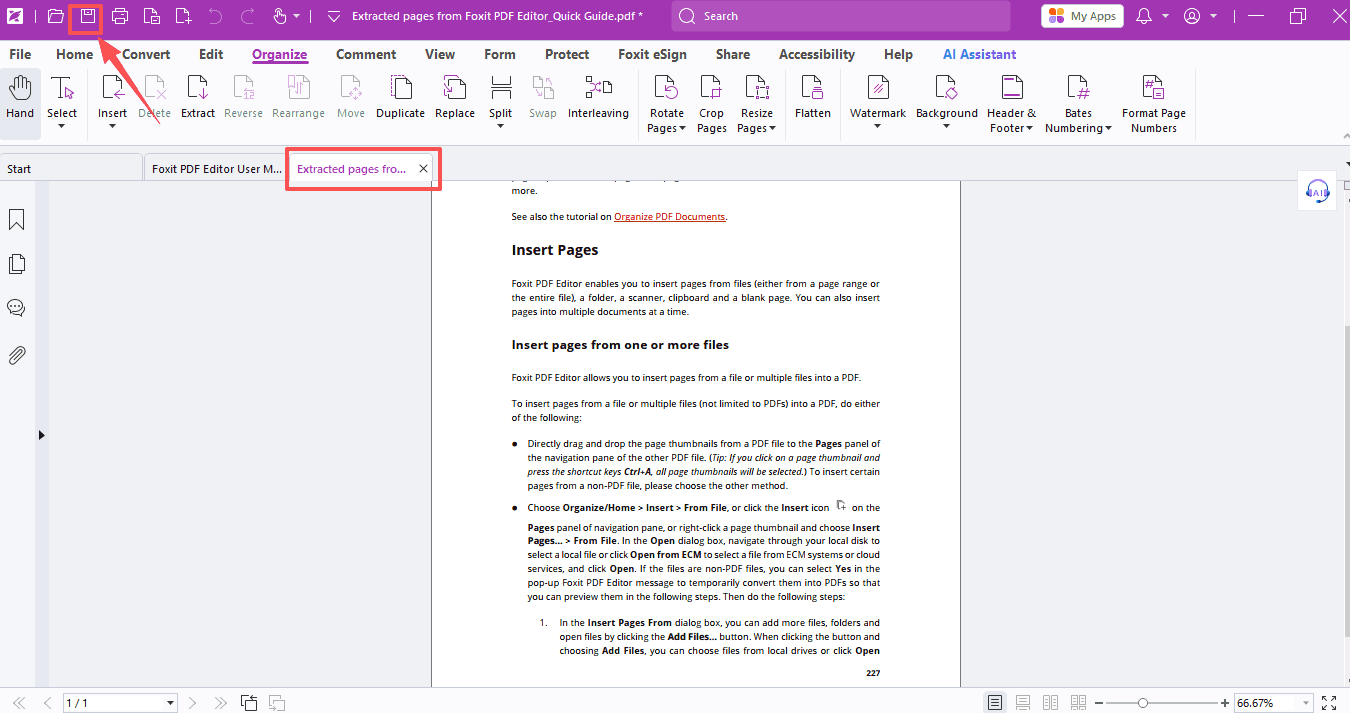The height and width of the screenshot is (713, 1350).
Task: Click the Duplicate pages tool
Action: pyautogui.click(x=400, y=98)
